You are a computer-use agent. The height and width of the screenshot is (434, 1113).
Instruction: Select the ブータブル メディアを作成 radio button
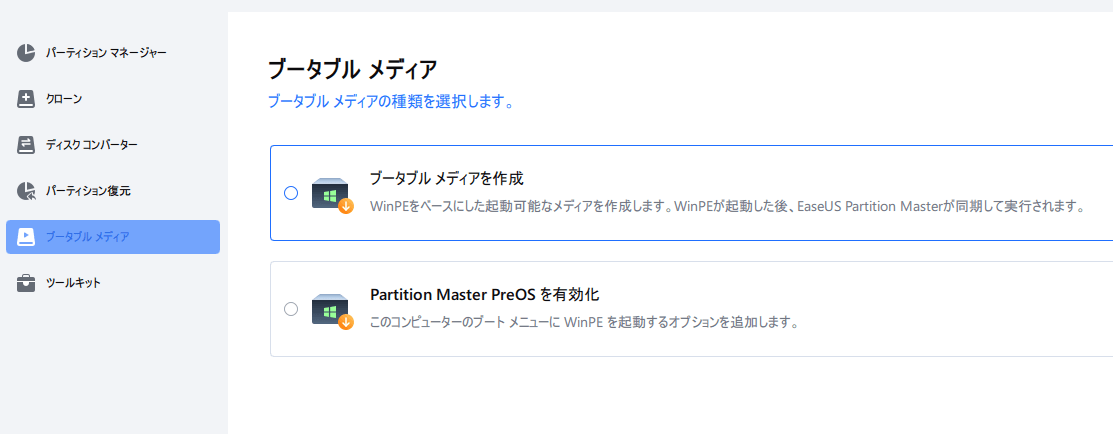pyautogui.click(x=290, y=193)
